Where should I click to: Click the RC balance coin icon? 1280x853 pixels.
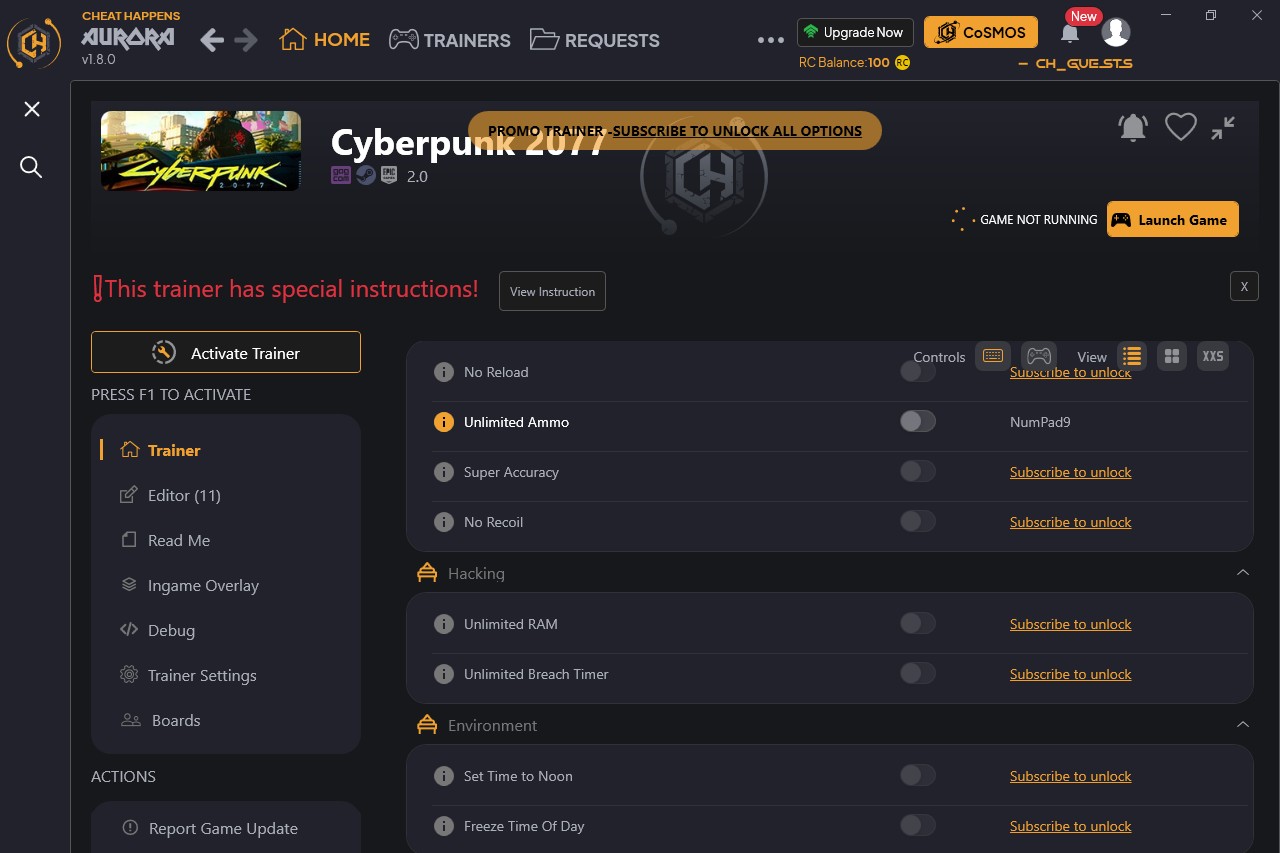902,62
